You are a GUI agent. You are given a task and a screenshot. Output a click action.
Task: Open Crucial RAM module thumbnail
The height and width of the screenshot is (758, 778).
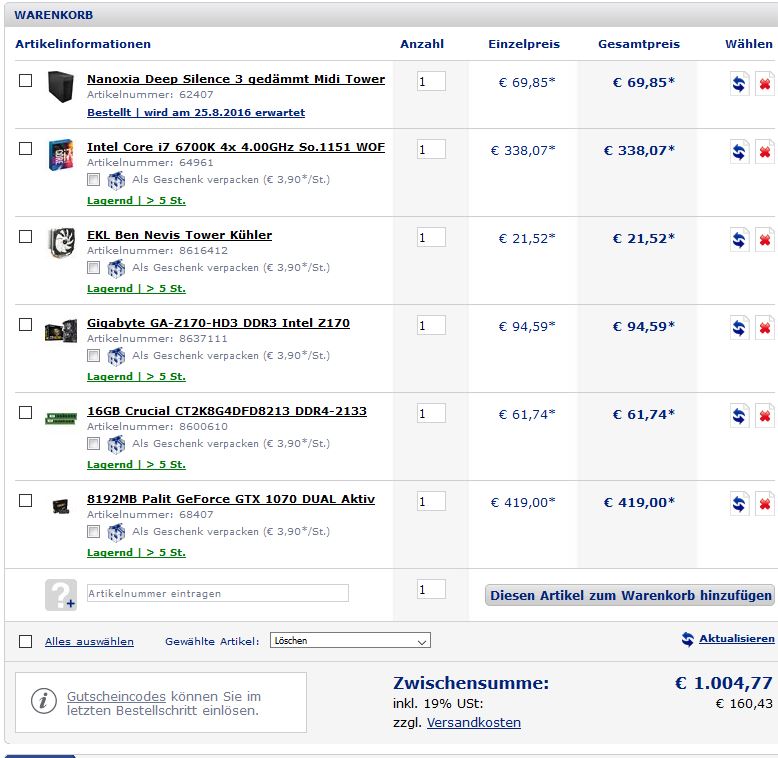(x=61, y=418)
